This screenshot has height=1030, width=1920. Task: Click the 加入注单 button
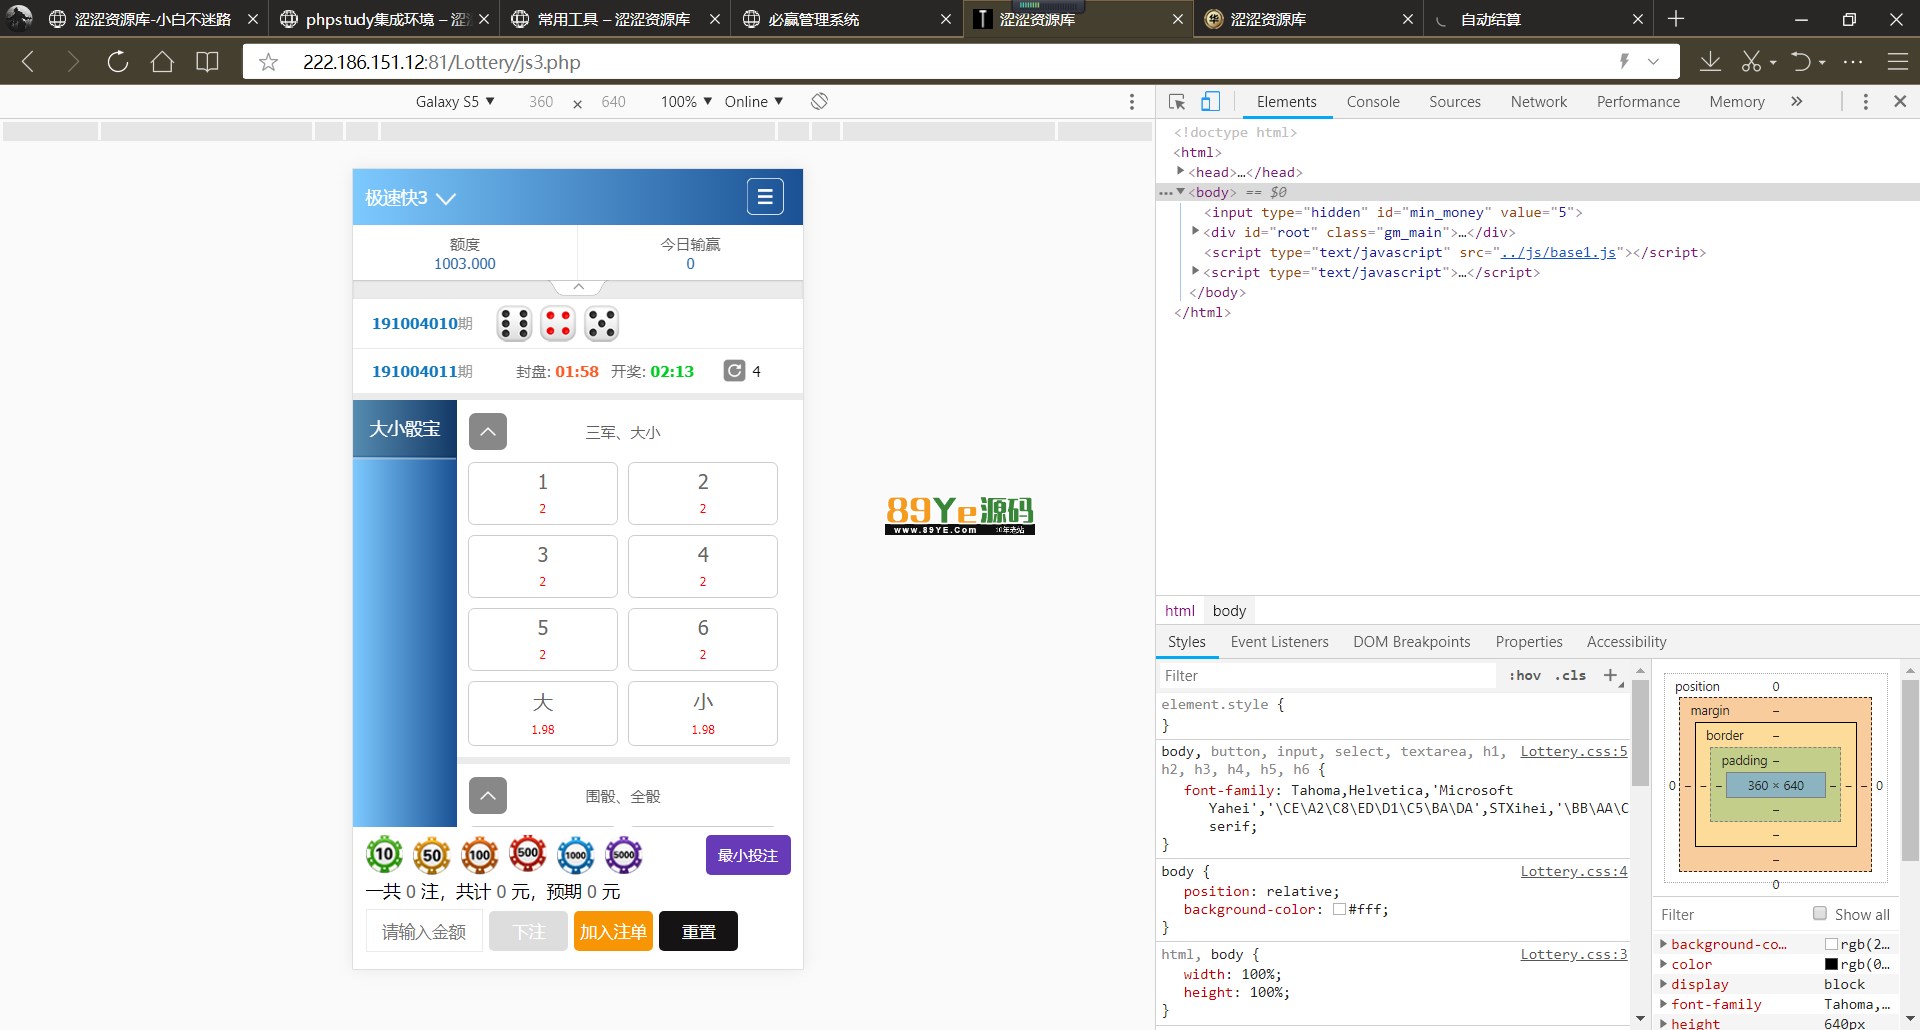pos(613,931)
